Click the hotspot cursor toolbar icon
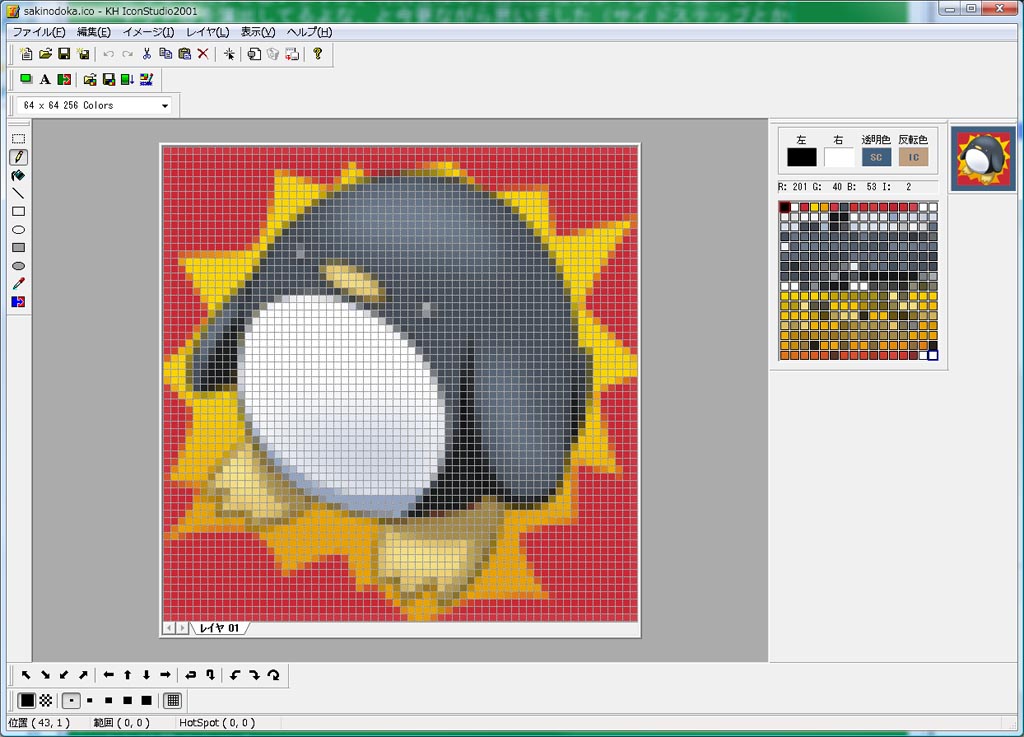Screen dimensions: 1024x737 tap(229, 54)
